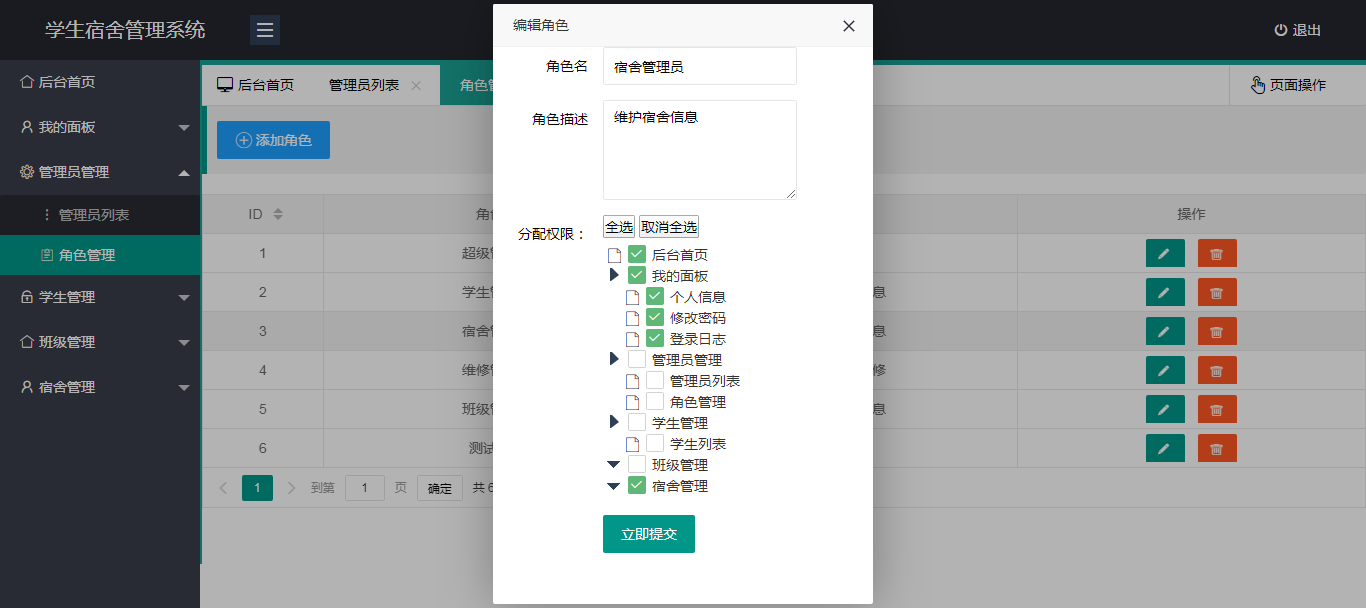Click the edit pencil icon for role ID 3
Image resolution: width=1366 pixels, height=608 pixels.
(1164, 331)
